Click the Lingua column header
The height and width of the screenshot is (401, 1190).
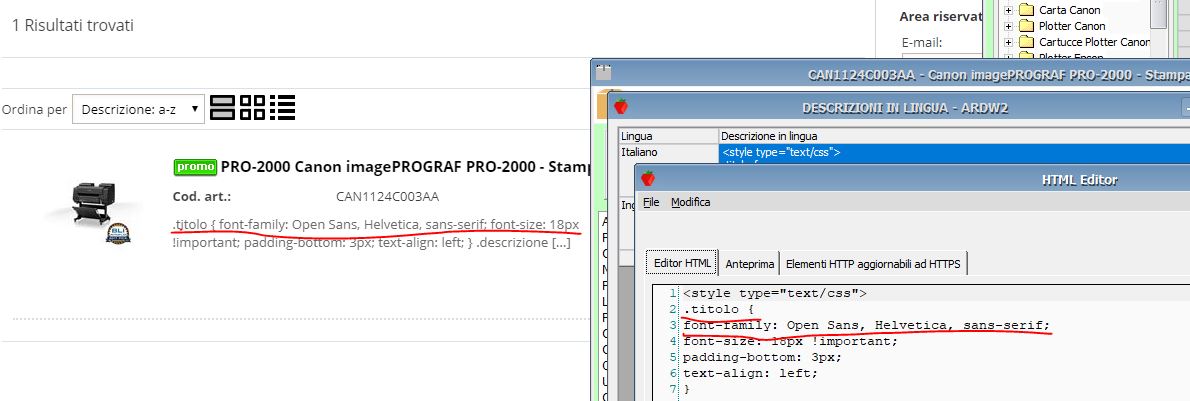click(x=669, y=136)
